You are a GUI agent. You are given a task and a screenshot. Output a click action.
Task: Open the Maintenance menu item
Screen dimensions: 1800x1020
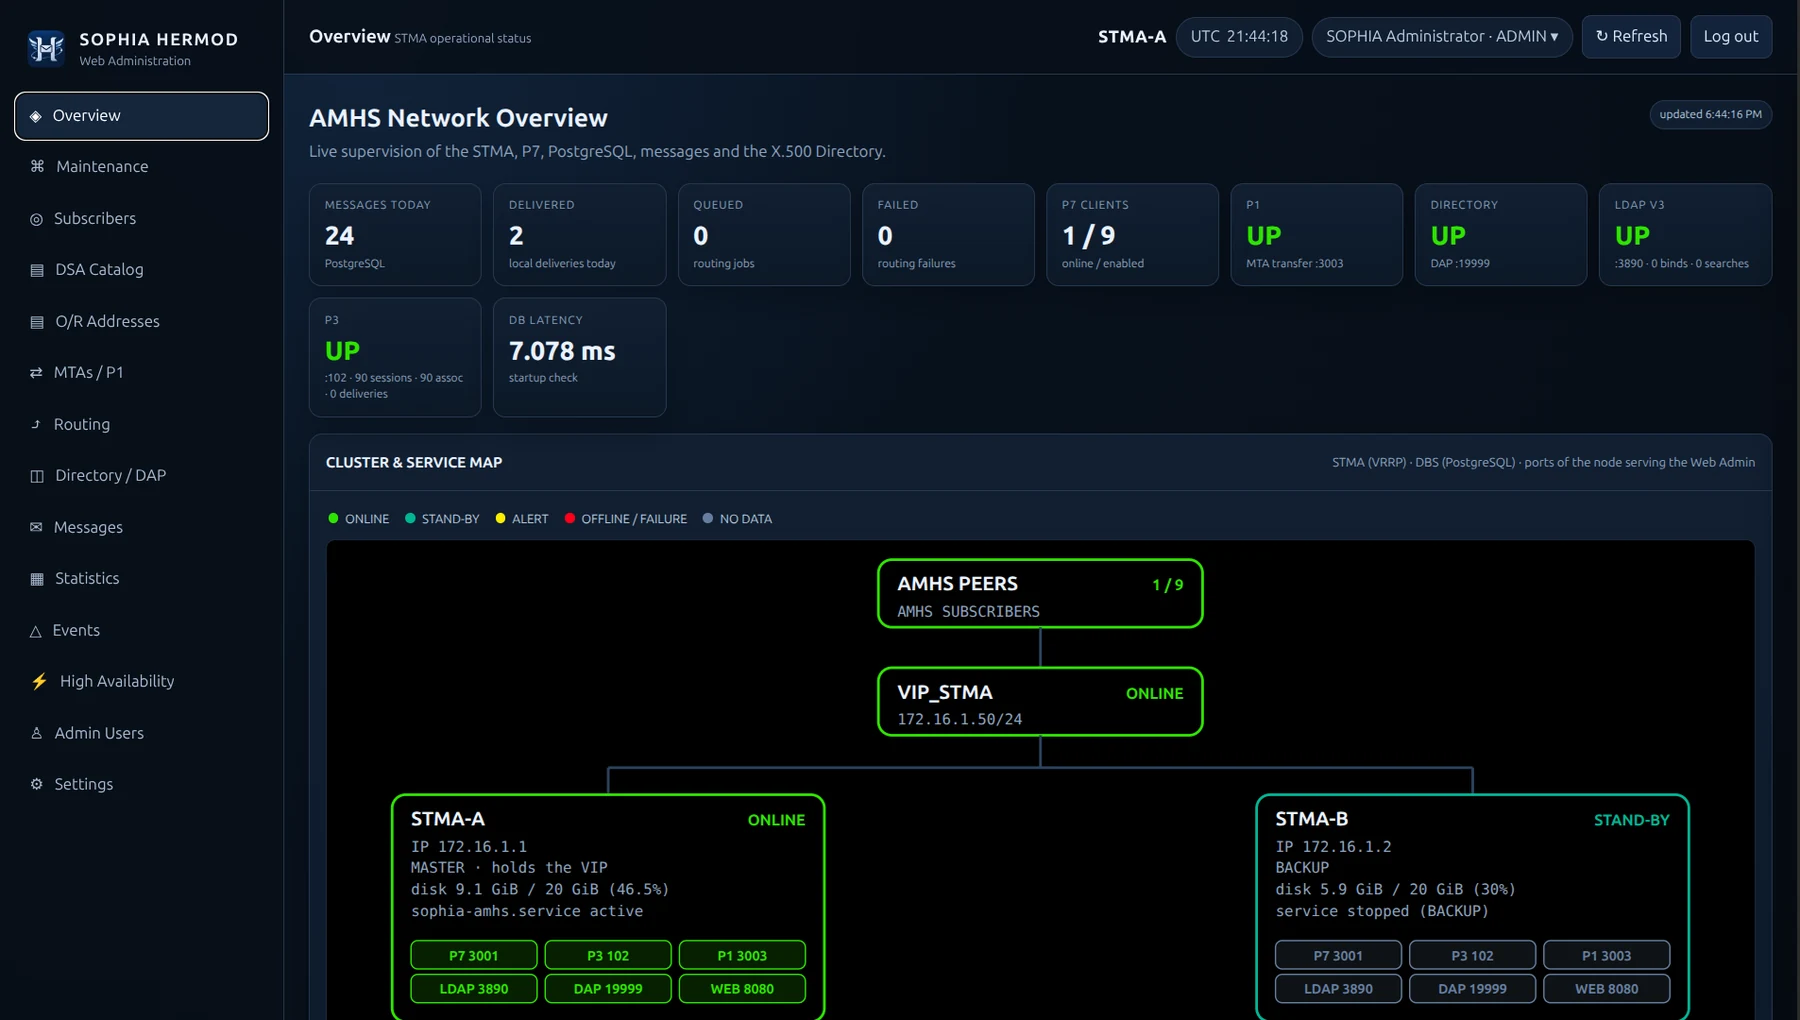click(141, 167)
